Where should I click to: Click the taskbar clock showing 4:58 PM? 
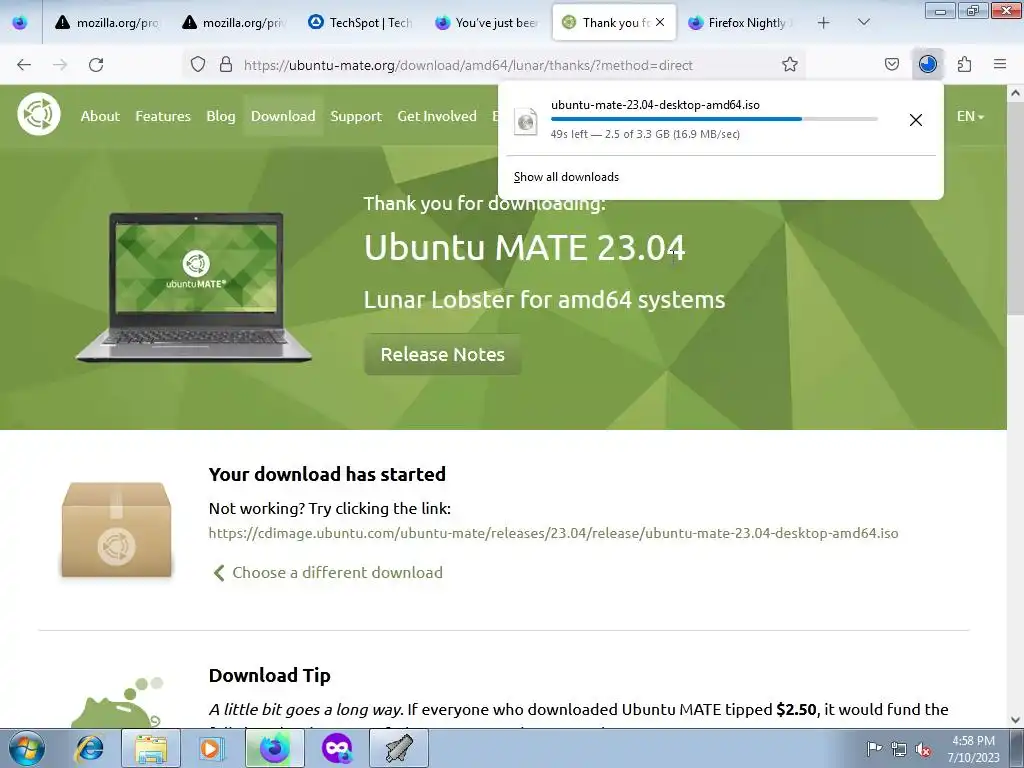[973, 748]
